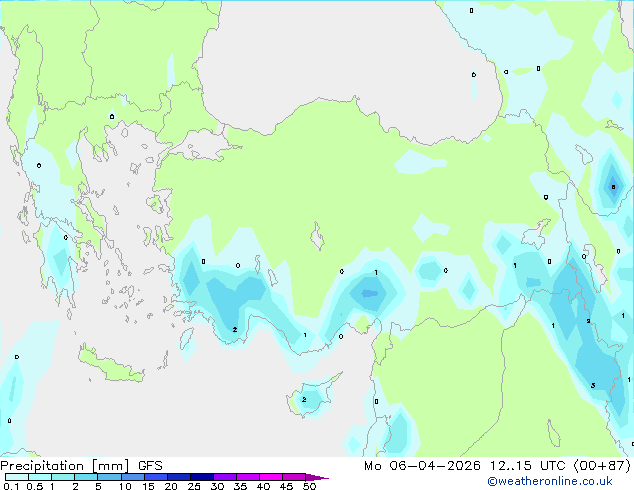Click the '12..15 UTC' time text
Image resolution: width=634 pixels, height=490 pixels.
coord(528,466)
